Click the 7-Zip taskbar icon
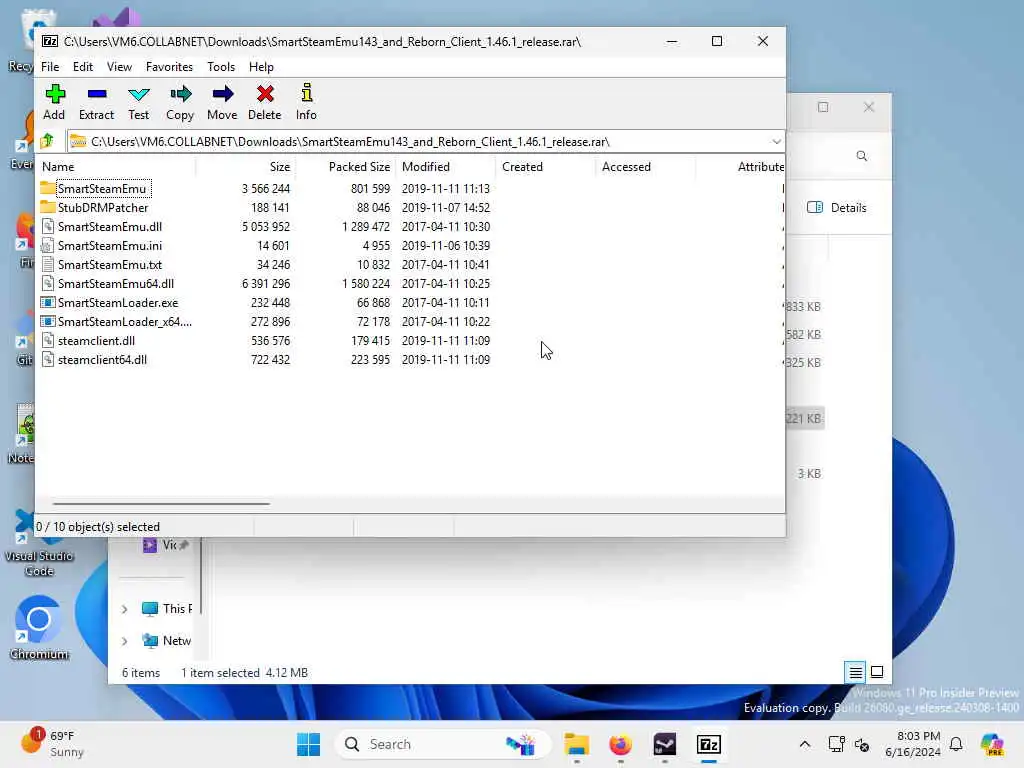The width and height of the screenshot is (1024, 768). (709, 744)
